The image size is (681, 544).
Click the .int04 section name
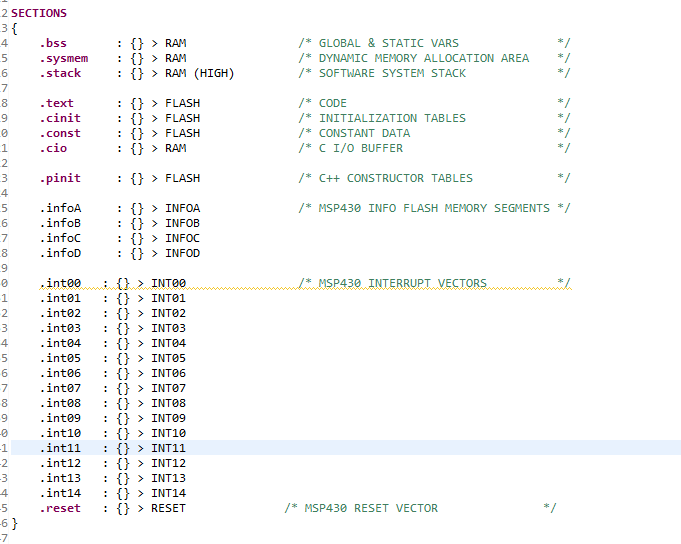pyautogui.click(x=60, y=343)
